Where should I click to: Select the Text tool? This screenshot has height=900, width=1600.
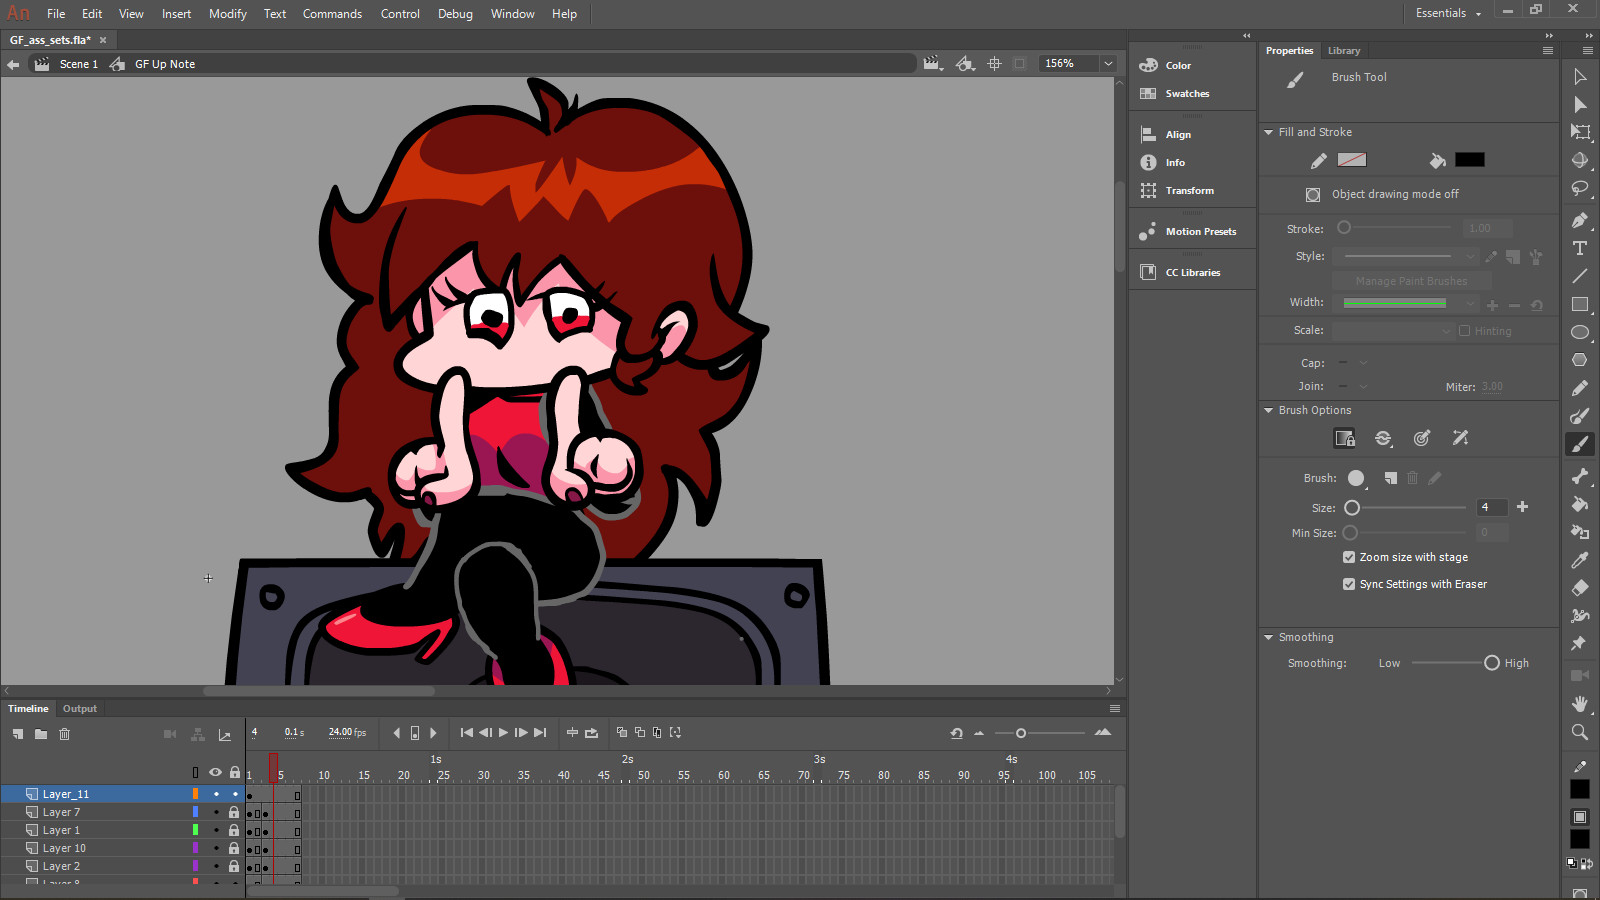tap(1580, 248)
